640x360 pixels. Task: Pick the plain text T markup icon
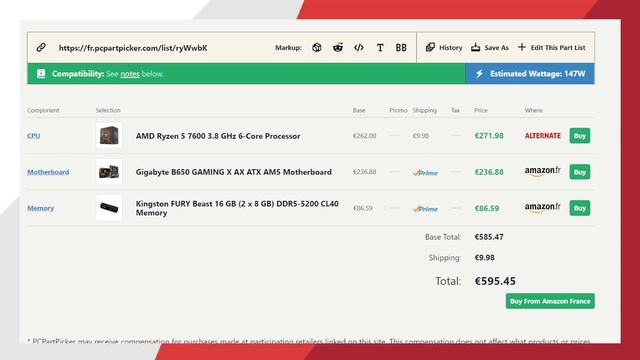point(380,48)
